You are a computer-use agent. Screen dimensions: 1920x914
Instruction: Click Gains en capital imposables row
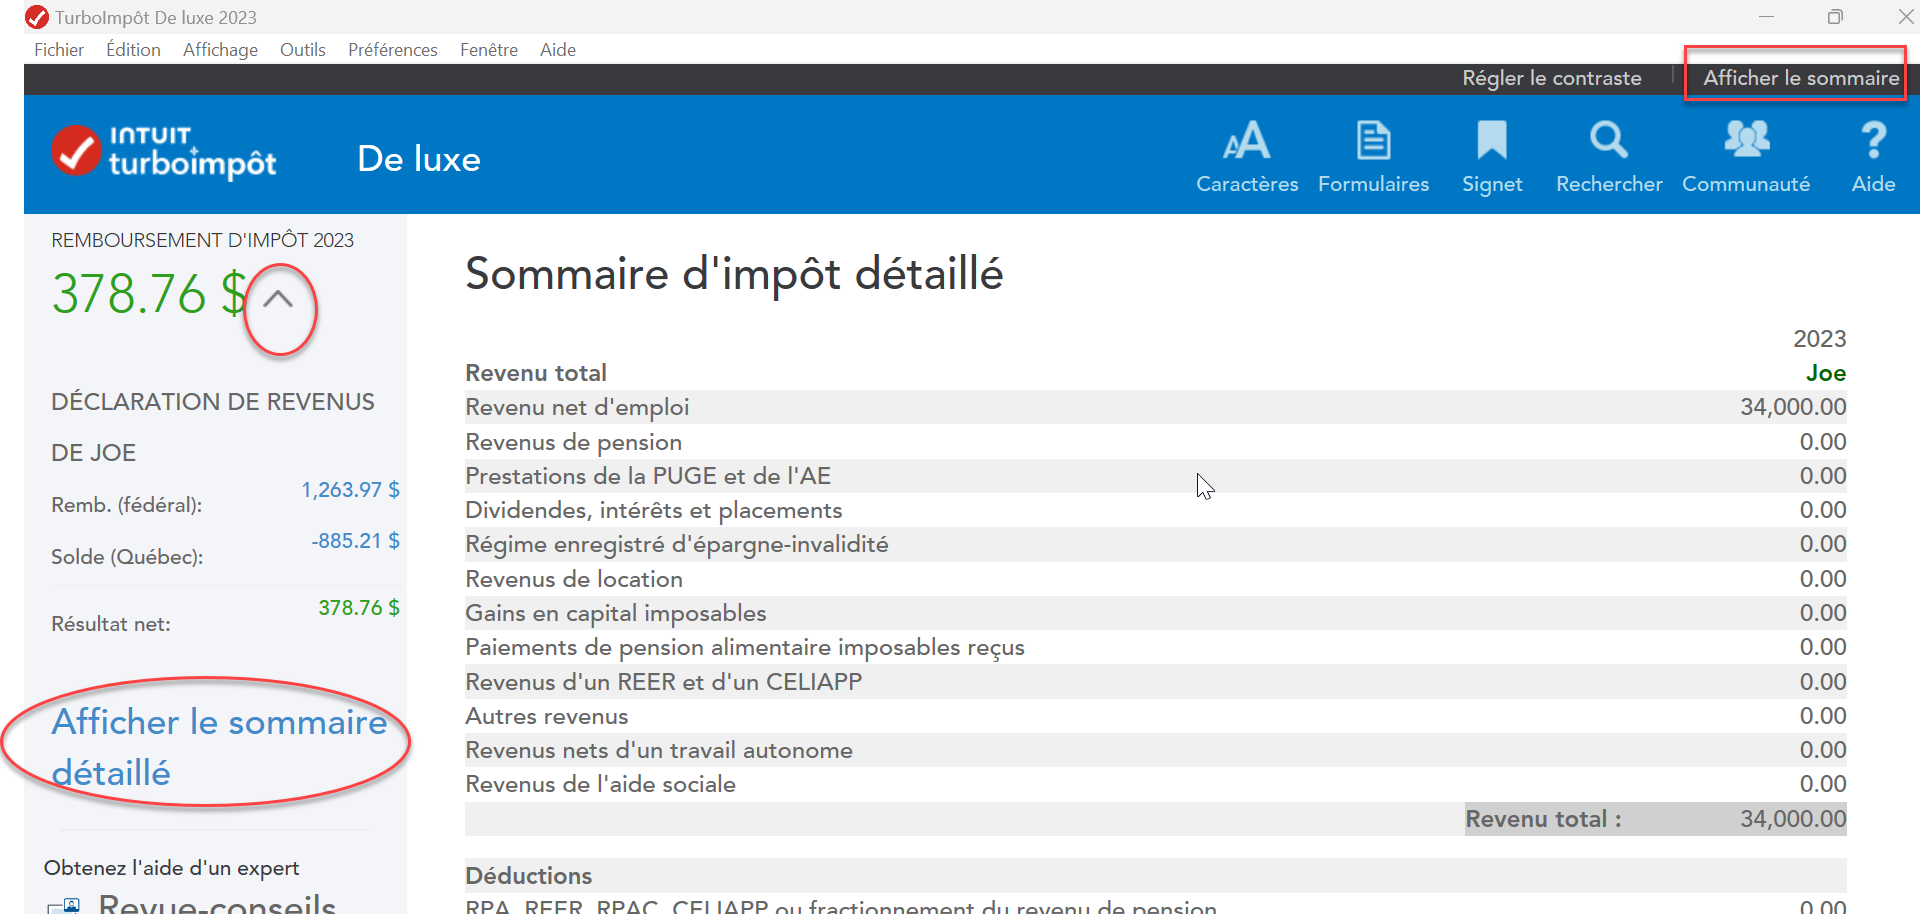(1155, 613)
